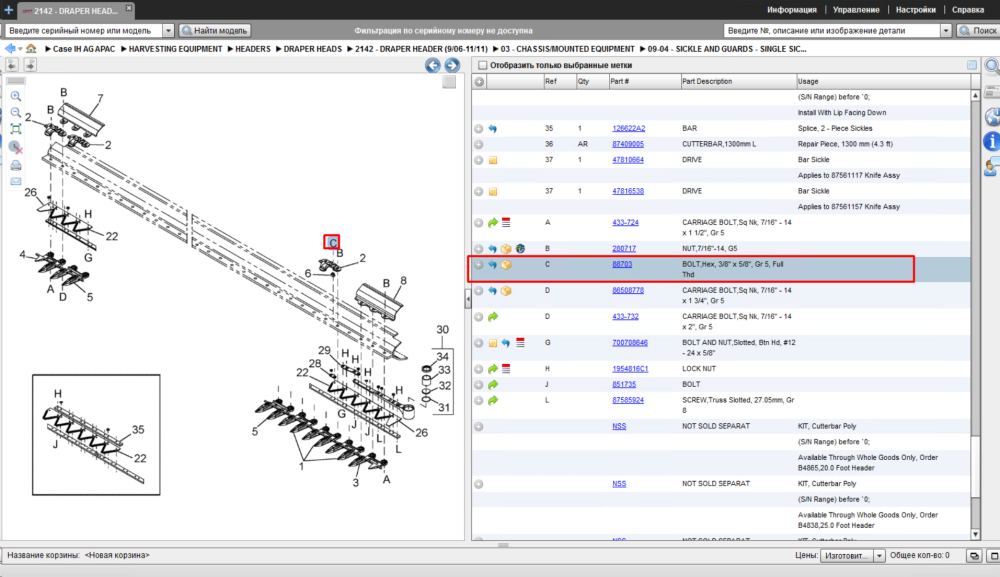Toggle add circle for part 1954816C1
This screenshot has height=577, width=1000.
(x=479, y=369)
